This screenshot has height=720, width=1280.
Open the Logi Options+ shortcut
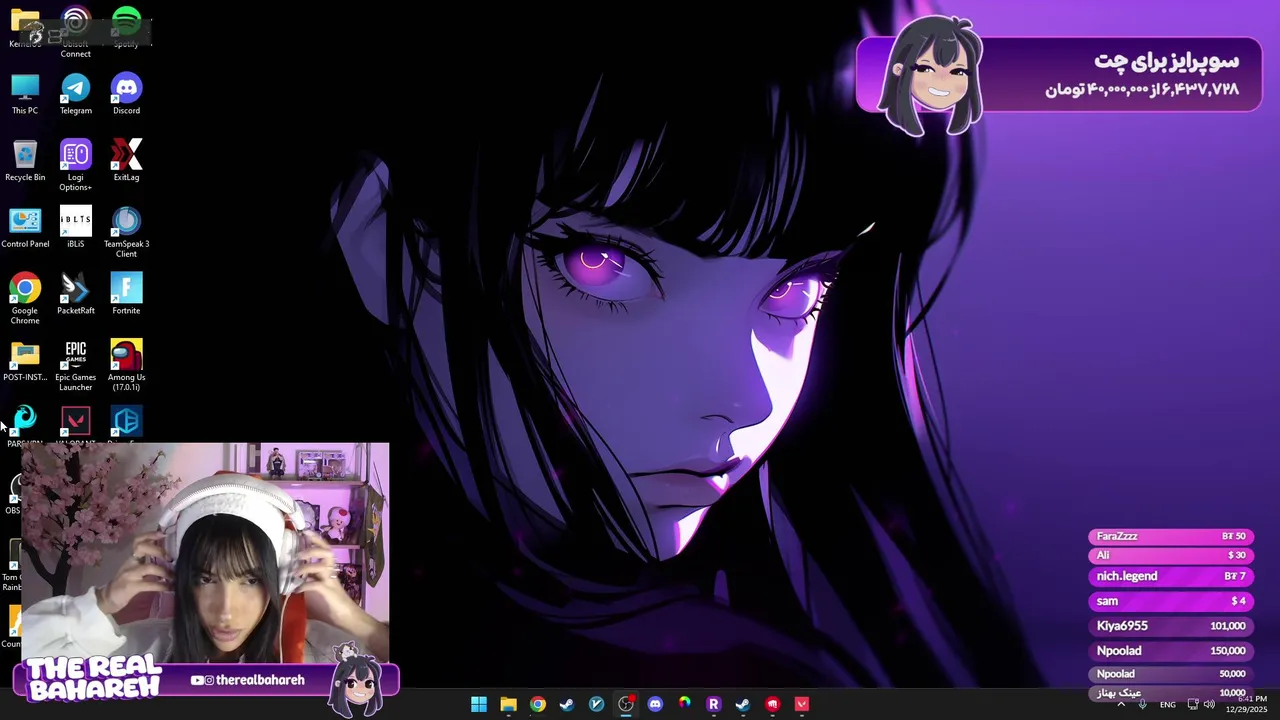pos(75,166)
